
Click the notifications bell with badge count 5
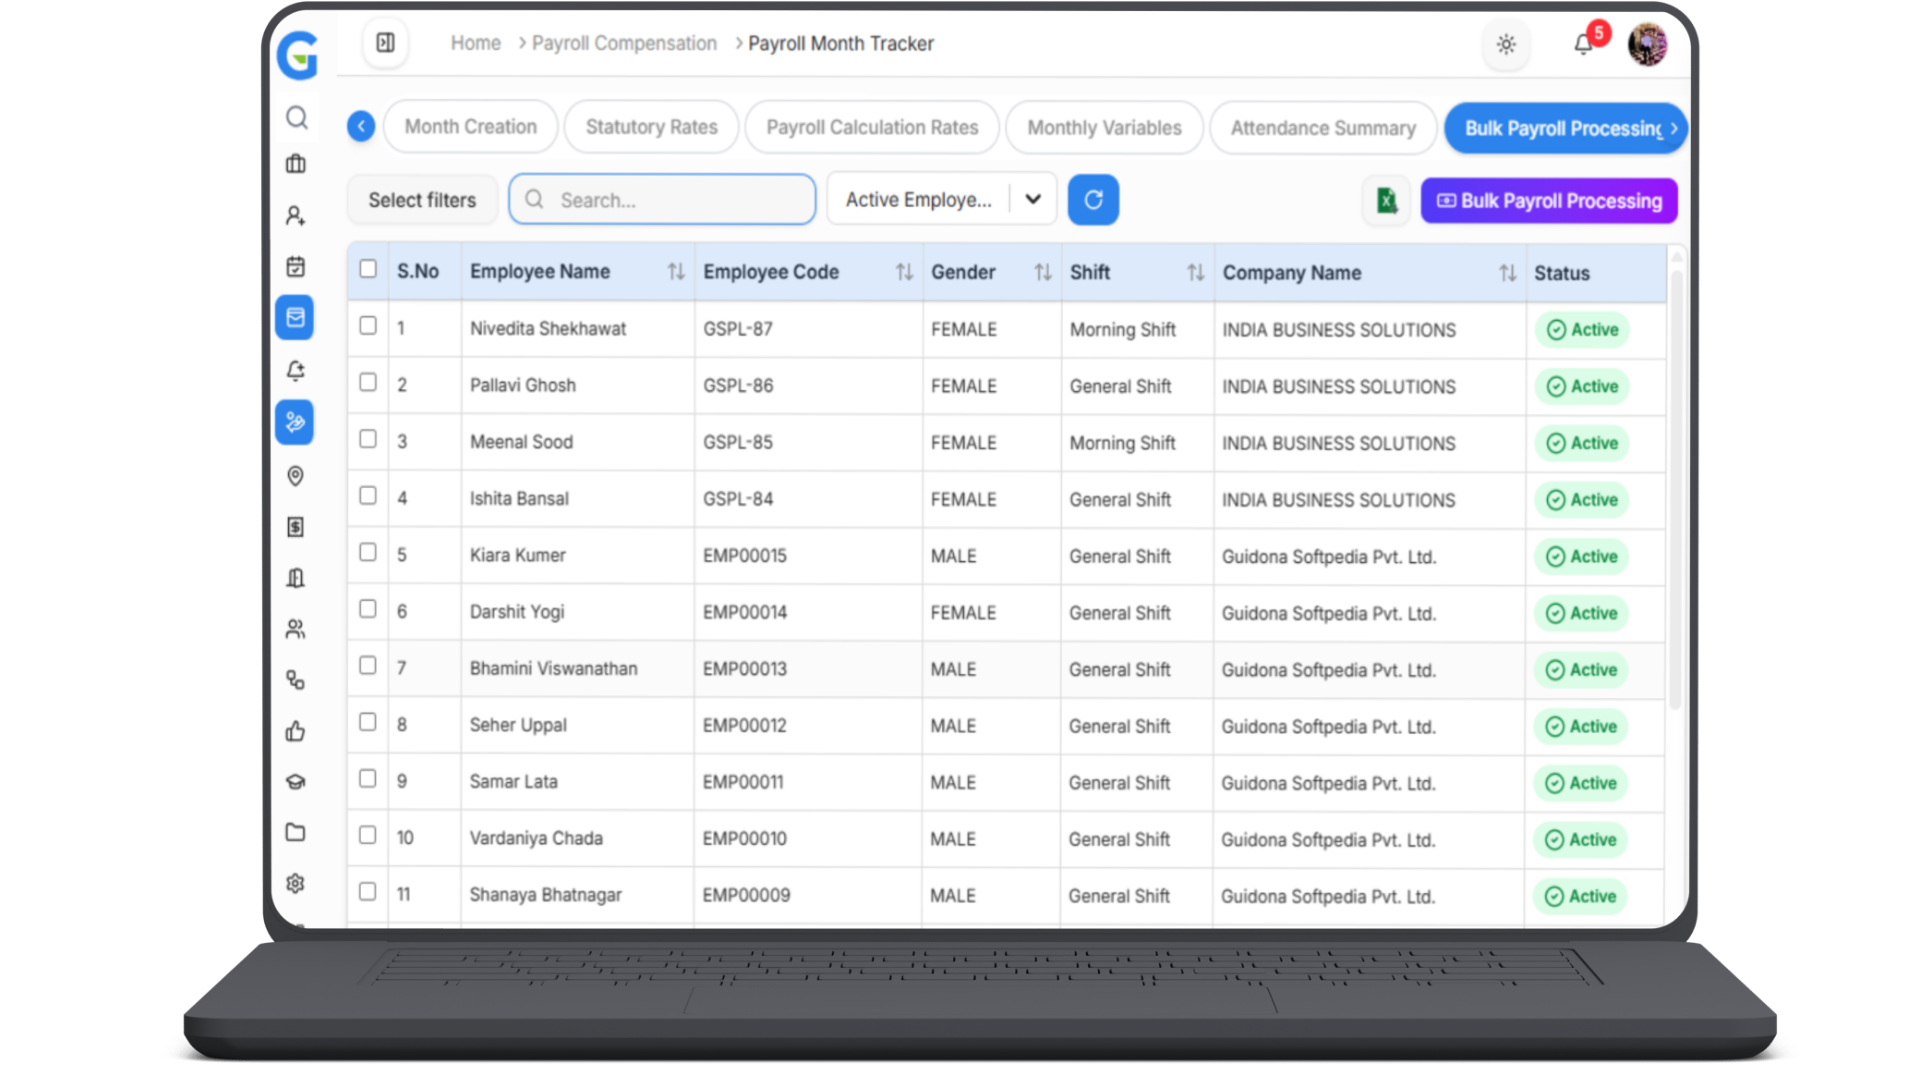(1583, 45)
